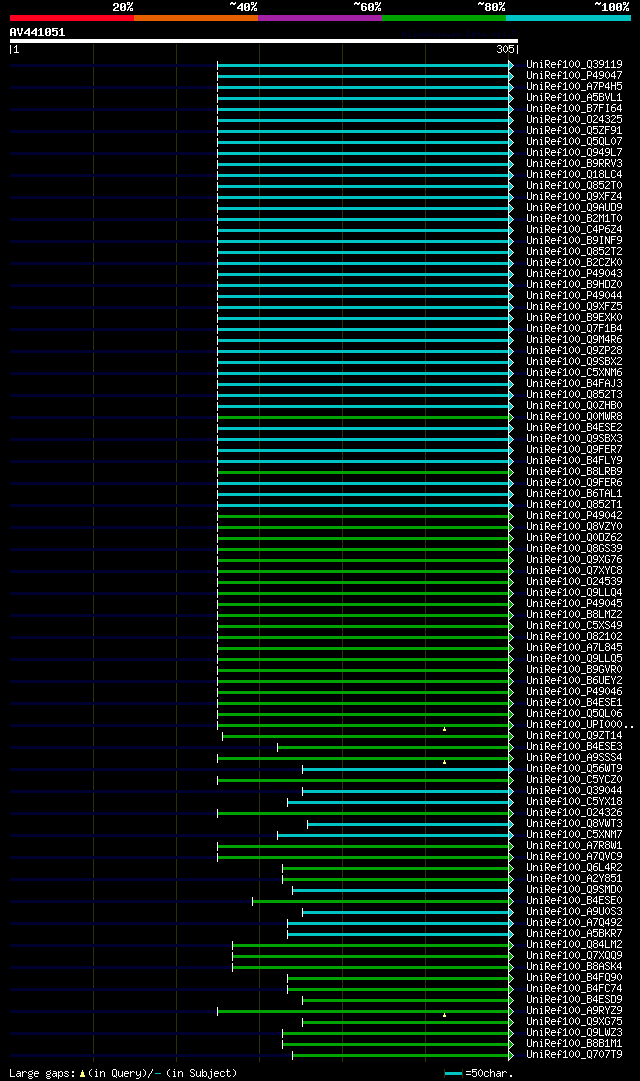Click the white query length bar
This screenshot has width=640, height=1081.
[263, 41]
